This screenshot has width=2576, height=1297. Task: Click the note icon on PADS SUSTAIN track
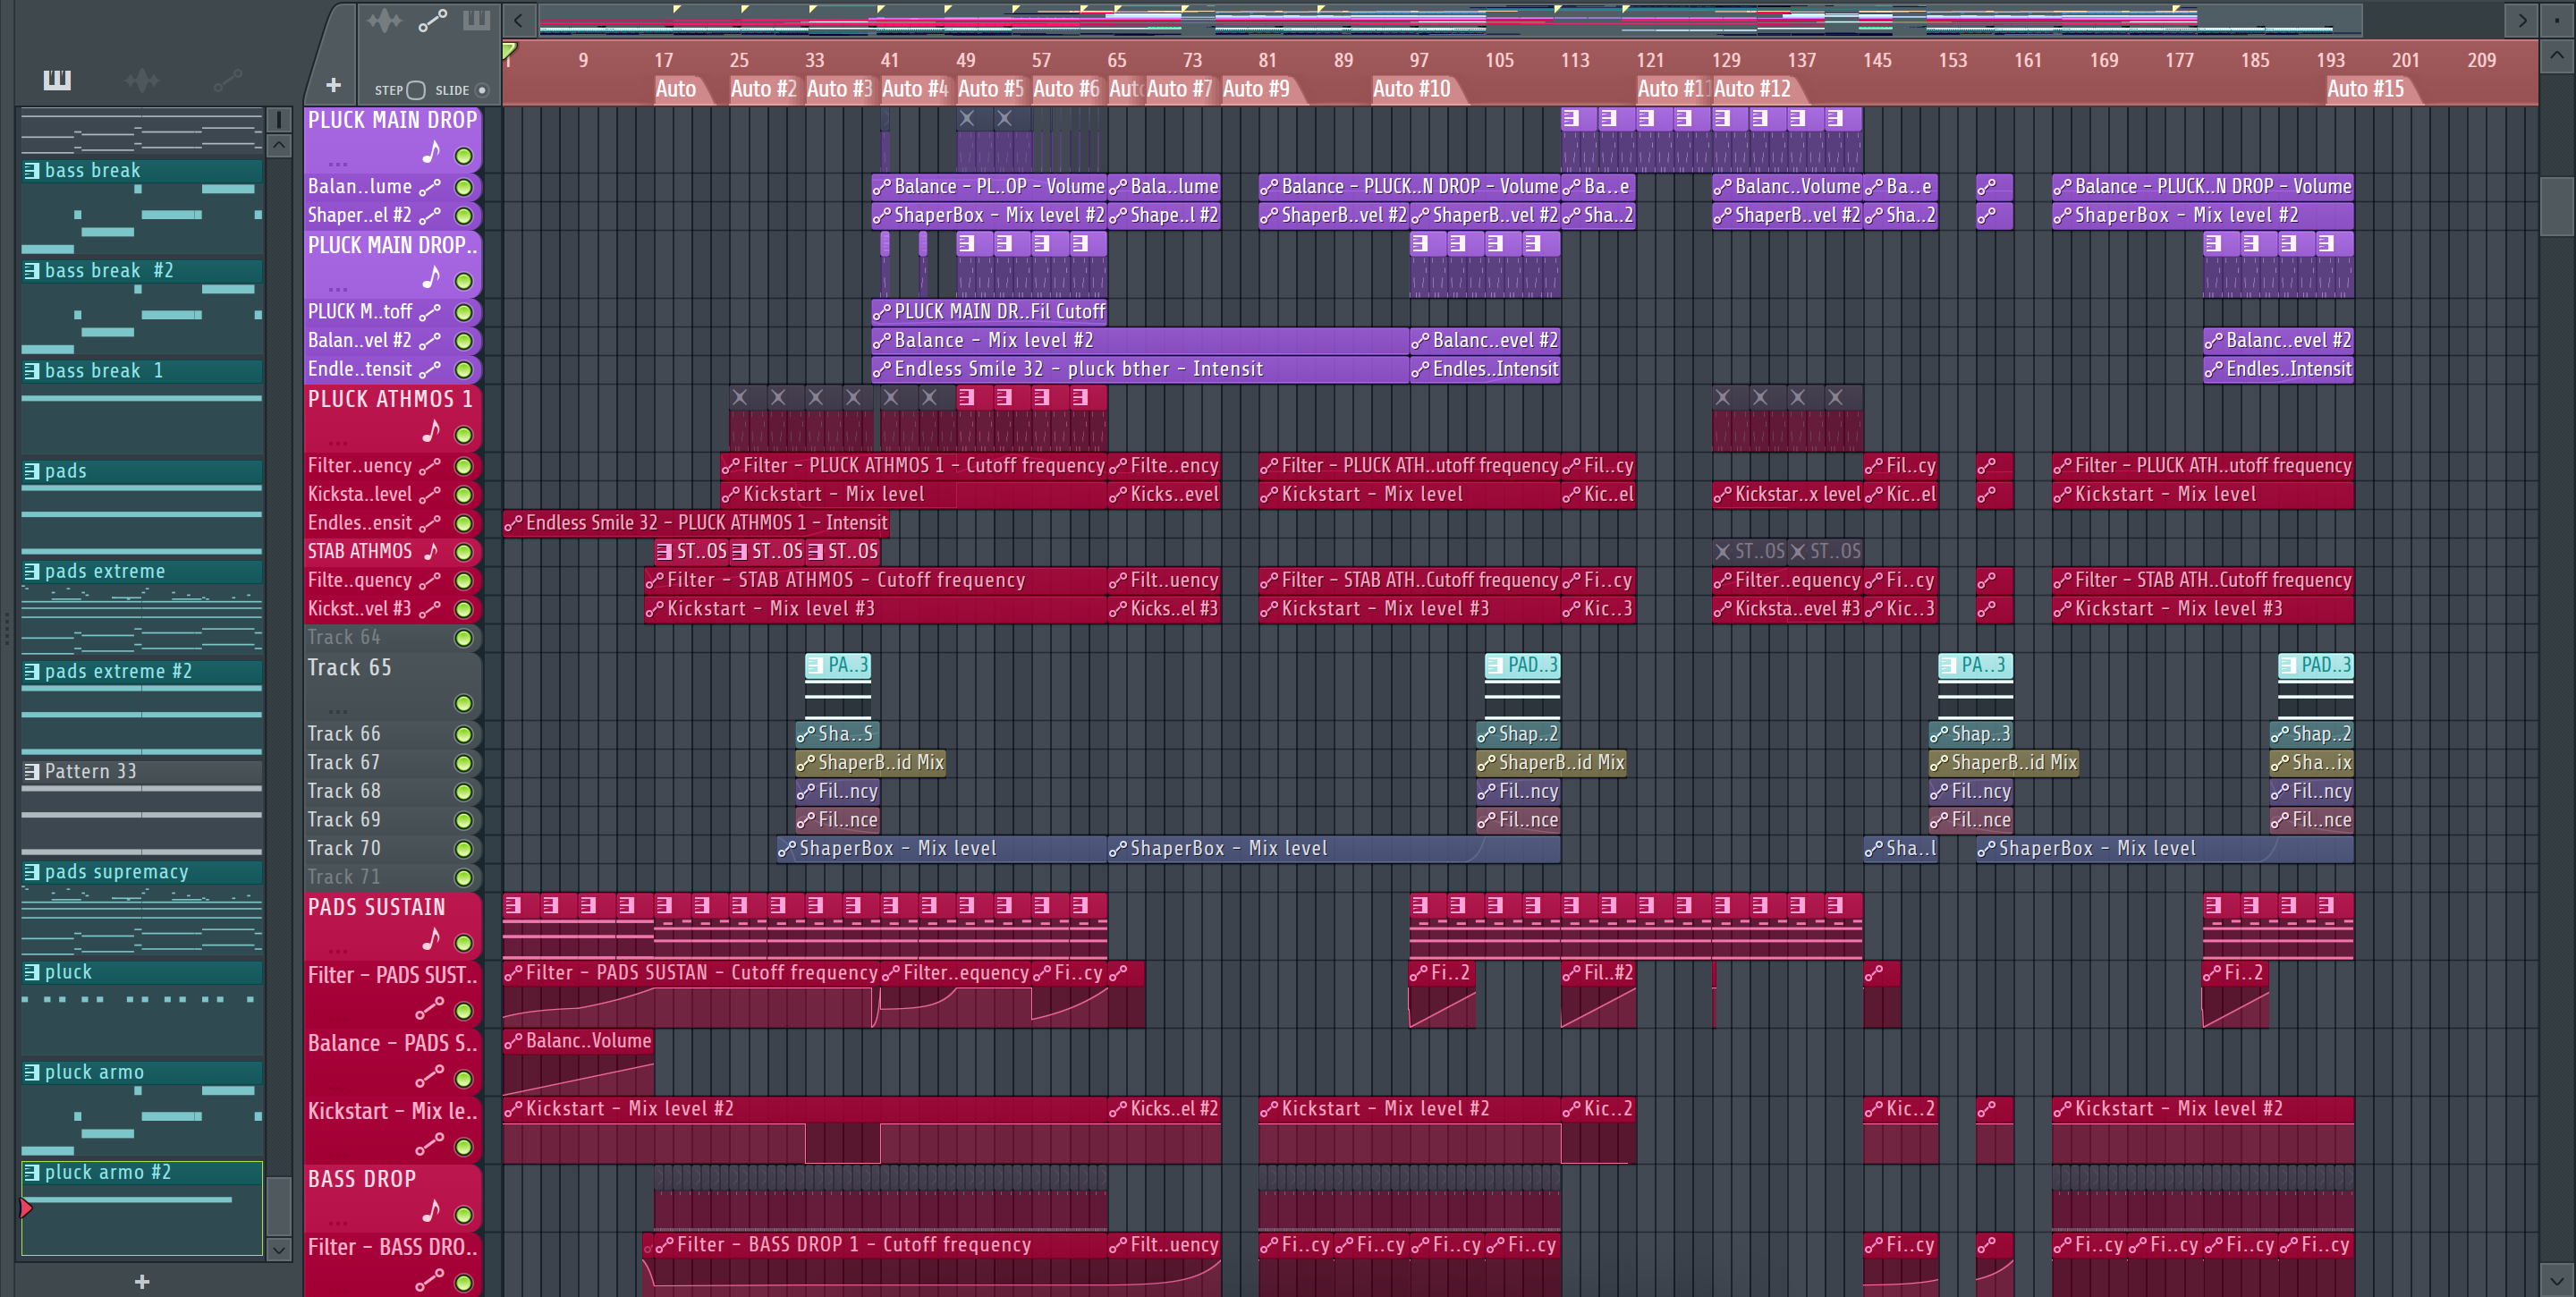pyautogui.click(x=431, y=940)
